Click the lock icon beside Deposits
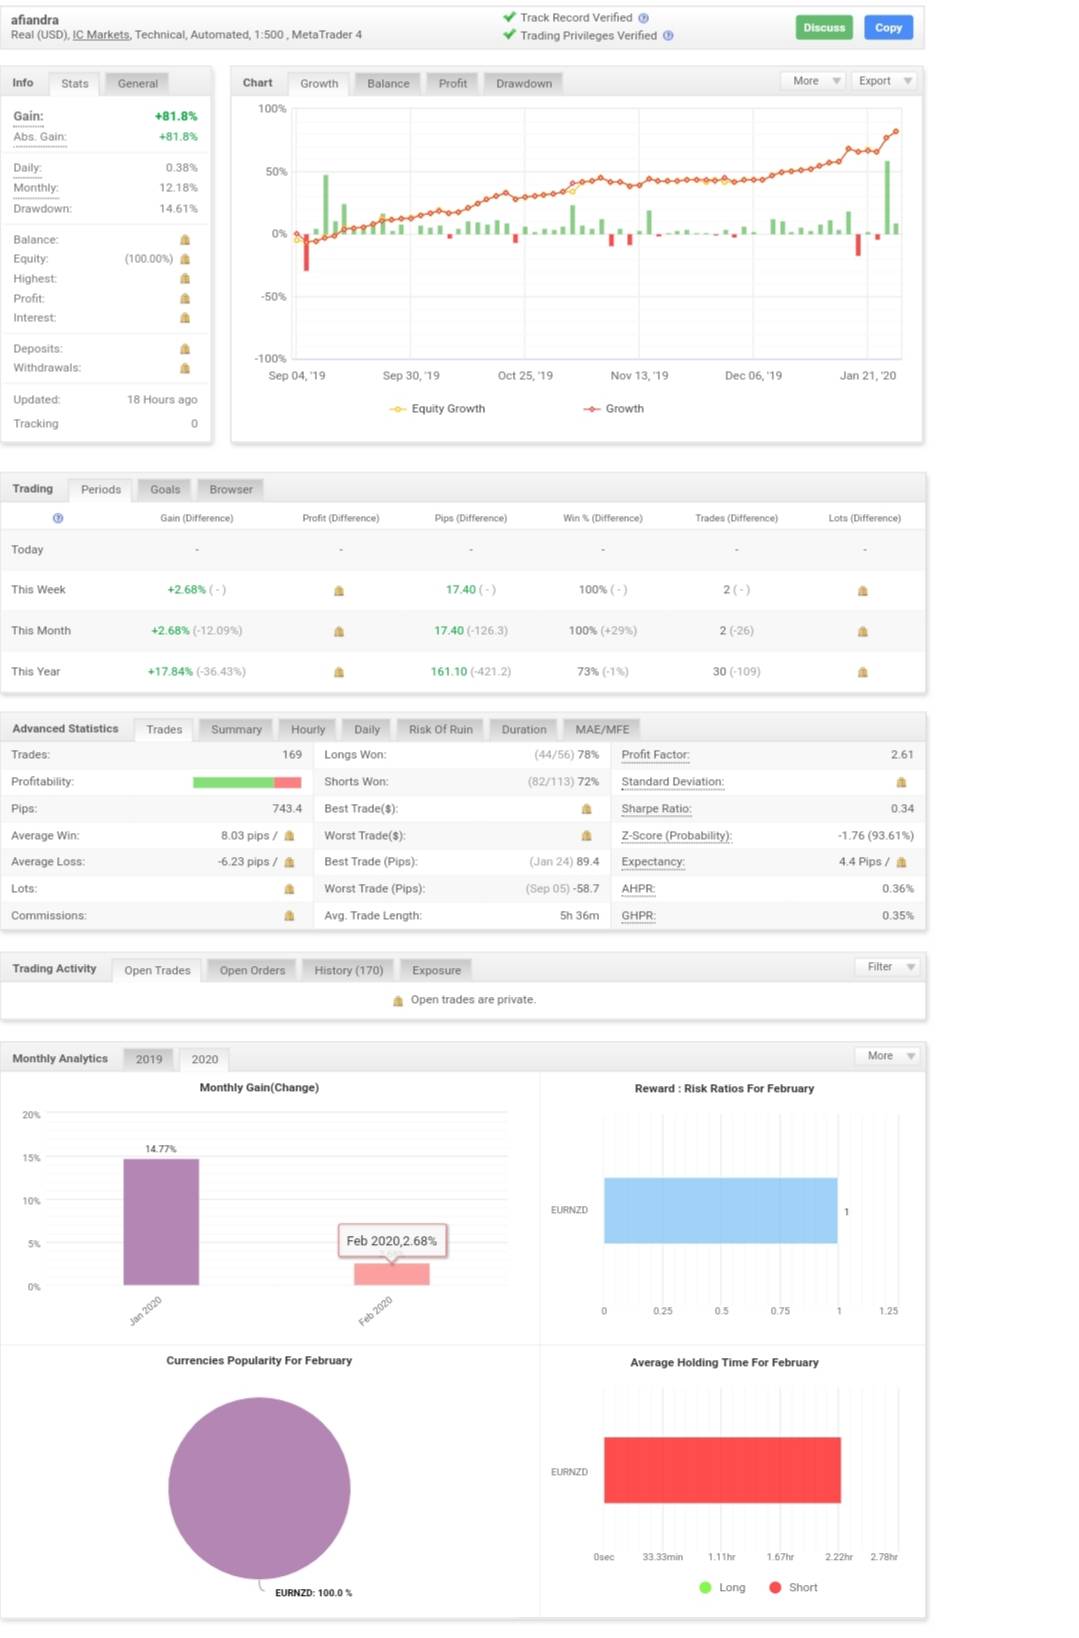The image size is (1079, 1638). pyautogui.click(x=185, y=349)
